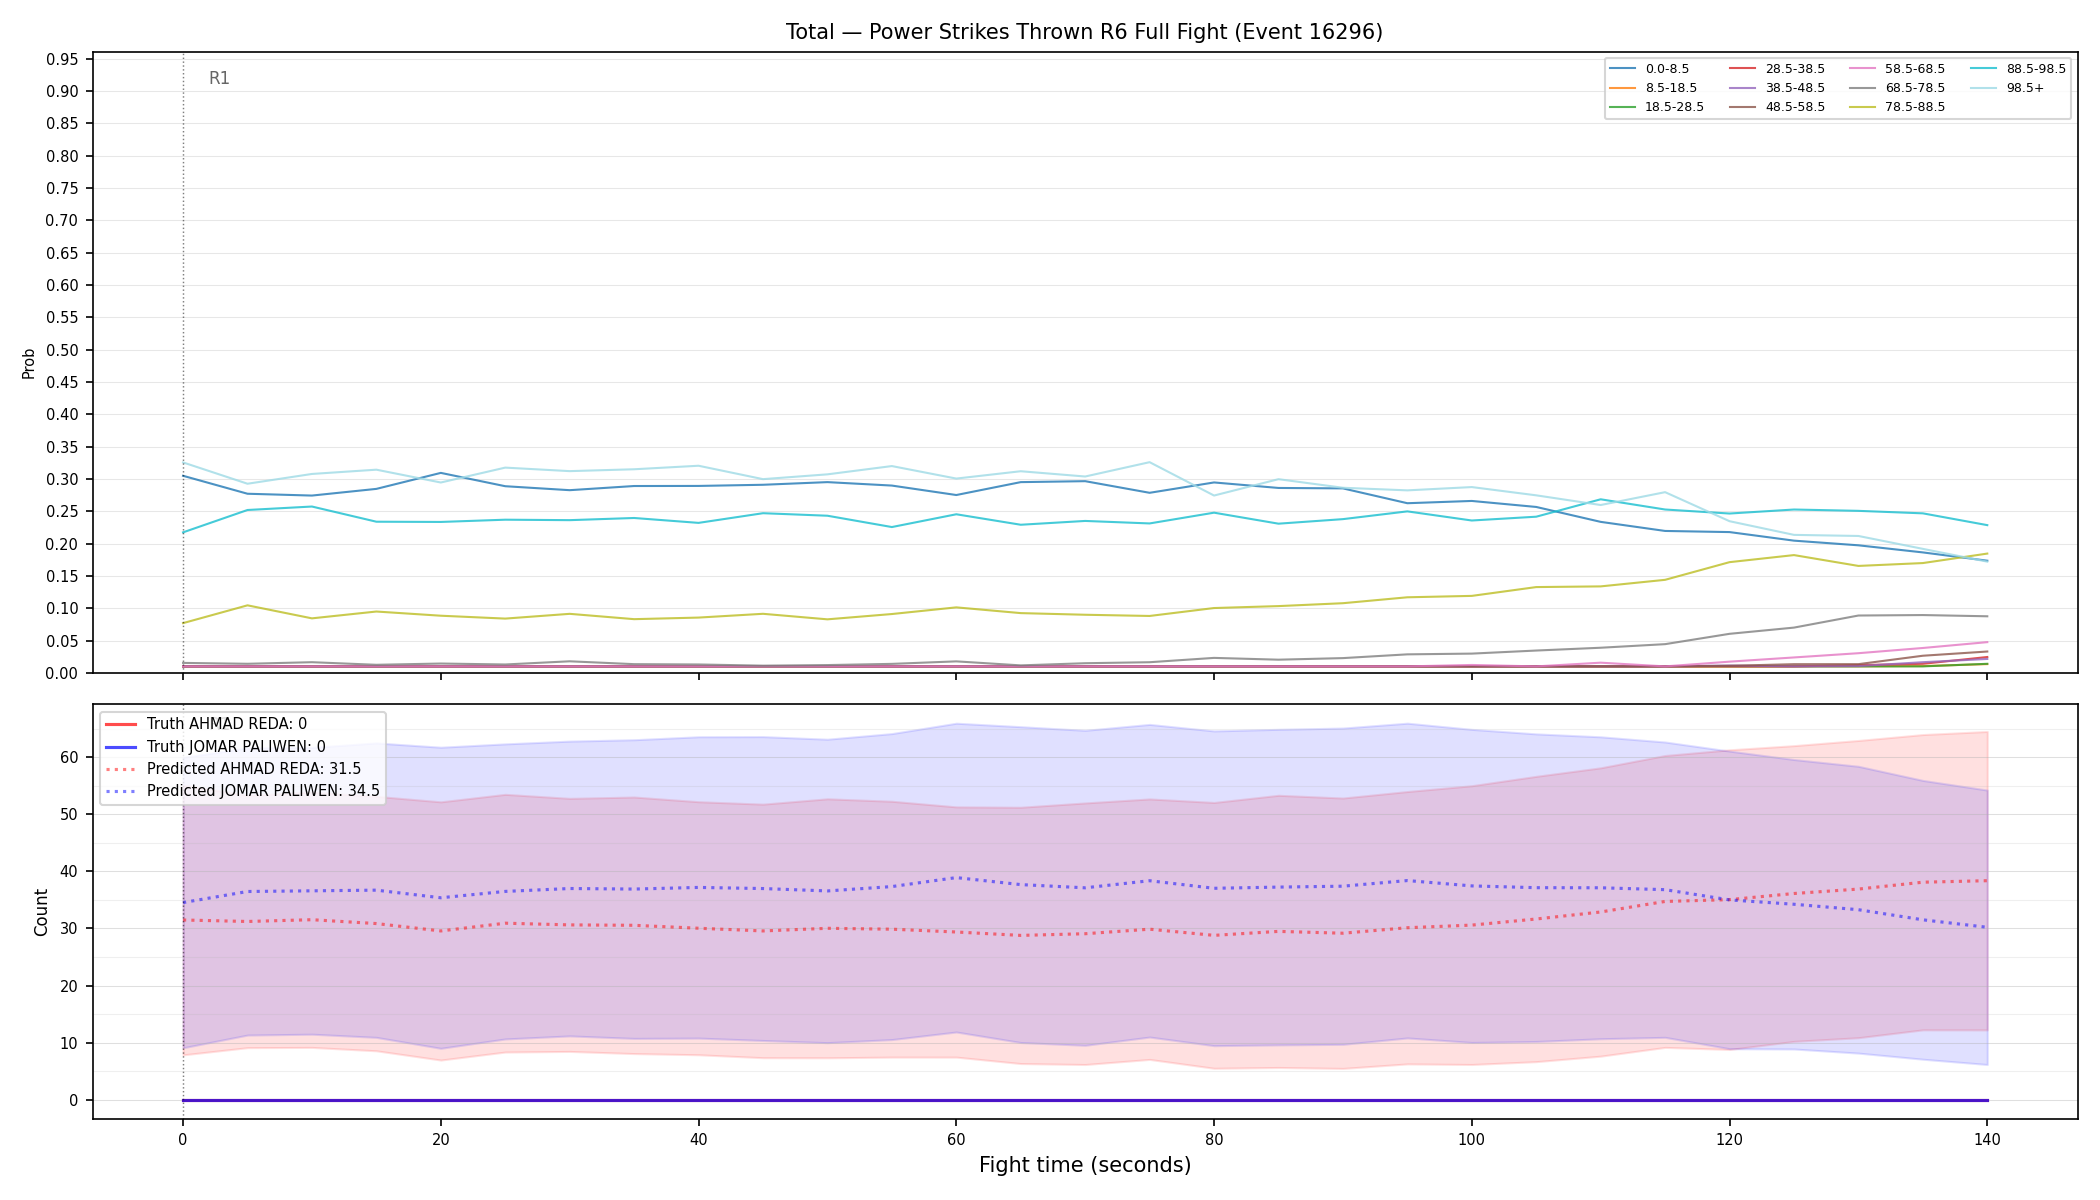Select the R1 round marker label
This screenshot has height=1200, width=2100.
click(219, 78)
